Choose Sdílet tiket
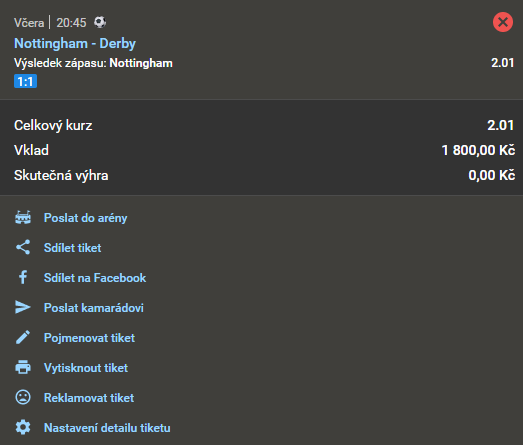 72,248
